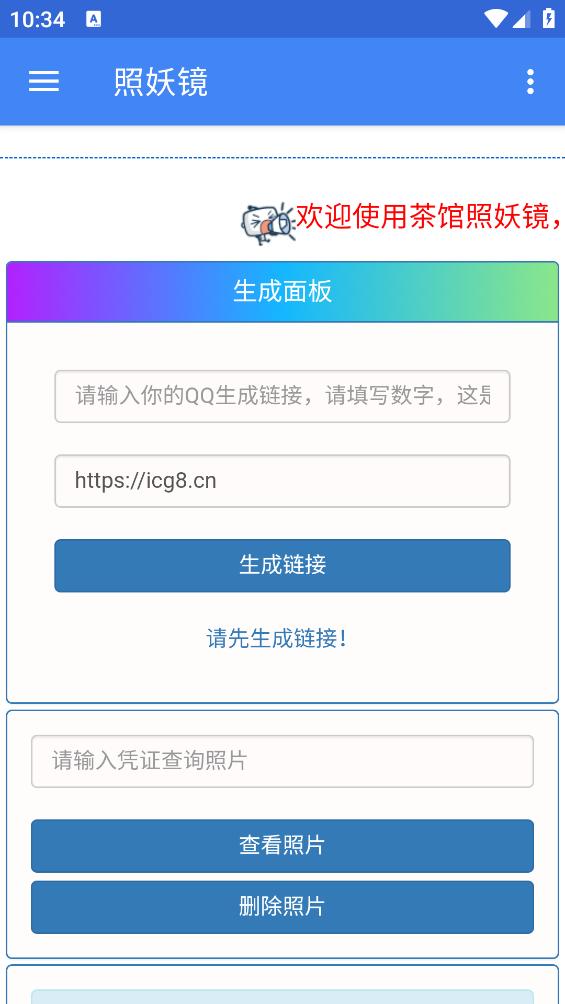Tap the light blue info box at bottom
This screenshot has width=565, height=1004.
click(x=282, y=997)
